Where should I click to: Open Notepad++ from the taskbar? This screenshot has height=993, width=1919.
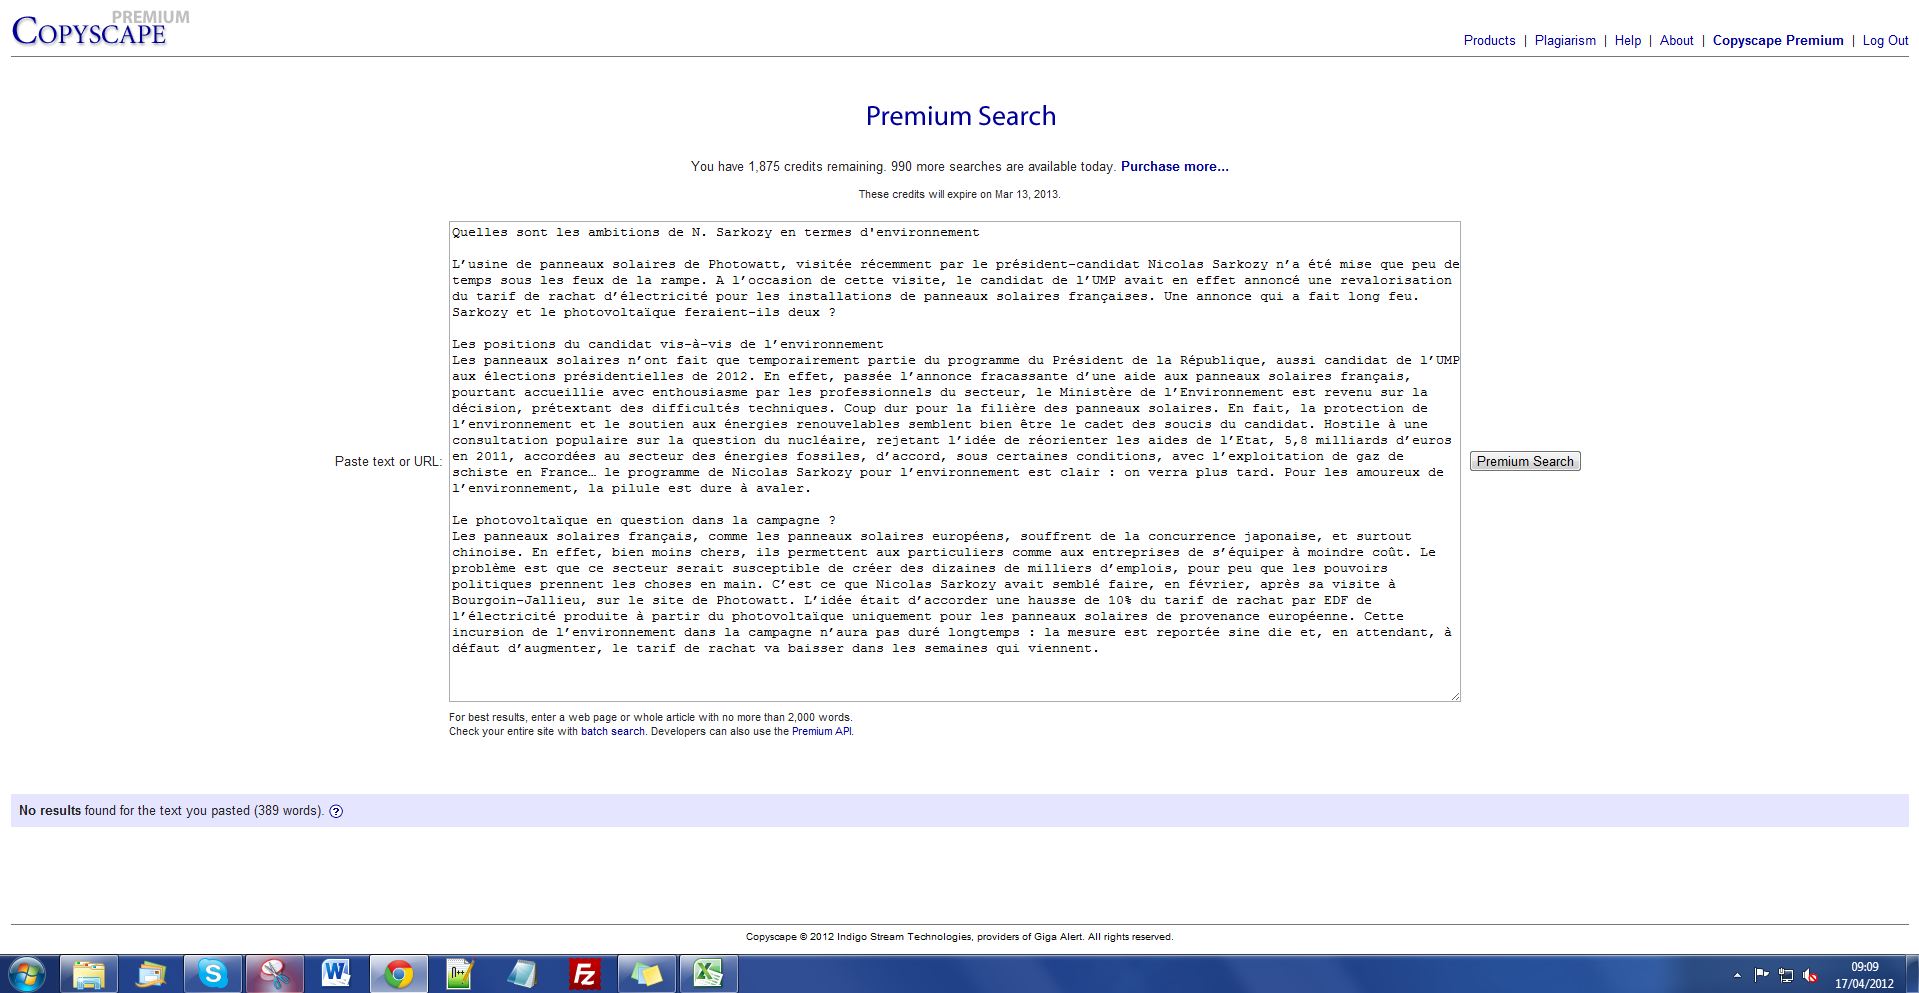coord(460,973)
